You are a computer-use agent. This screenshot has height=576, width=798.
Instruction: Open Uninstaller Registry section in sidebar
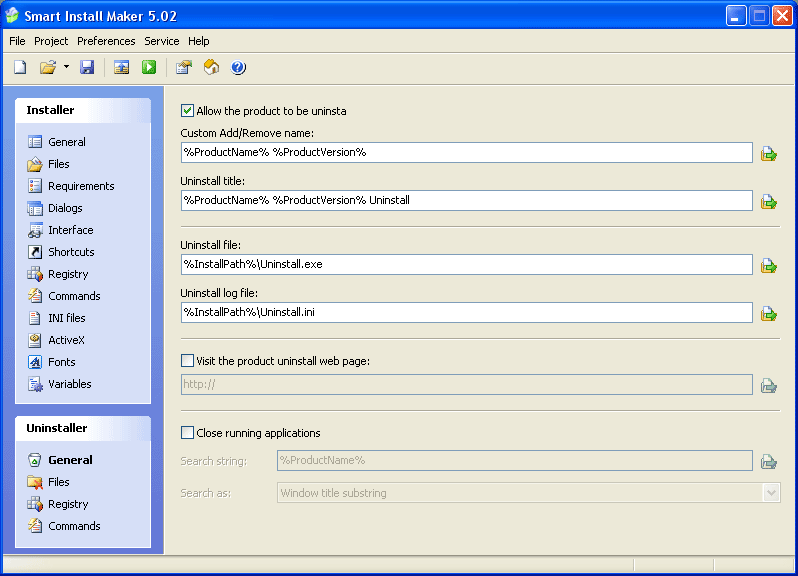point(68,504)
